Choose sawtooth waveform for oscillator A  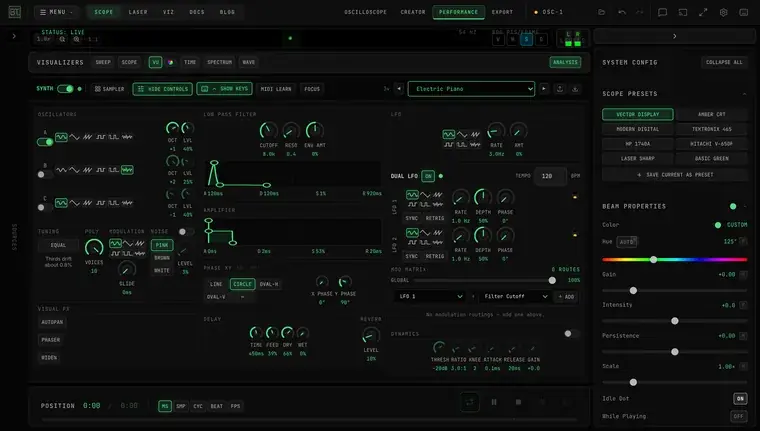(x=87, y=137)
